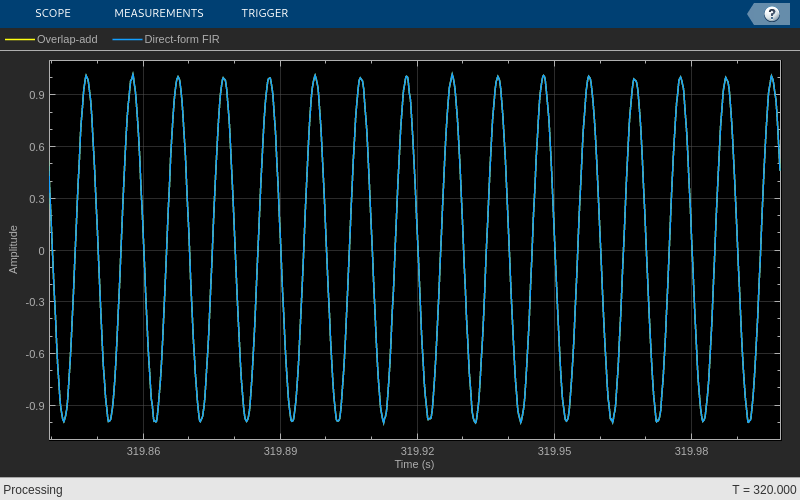Click the 0.6 amplitude tick label
The width and height of the screenshot is (800, 500).
click(37, 147)
